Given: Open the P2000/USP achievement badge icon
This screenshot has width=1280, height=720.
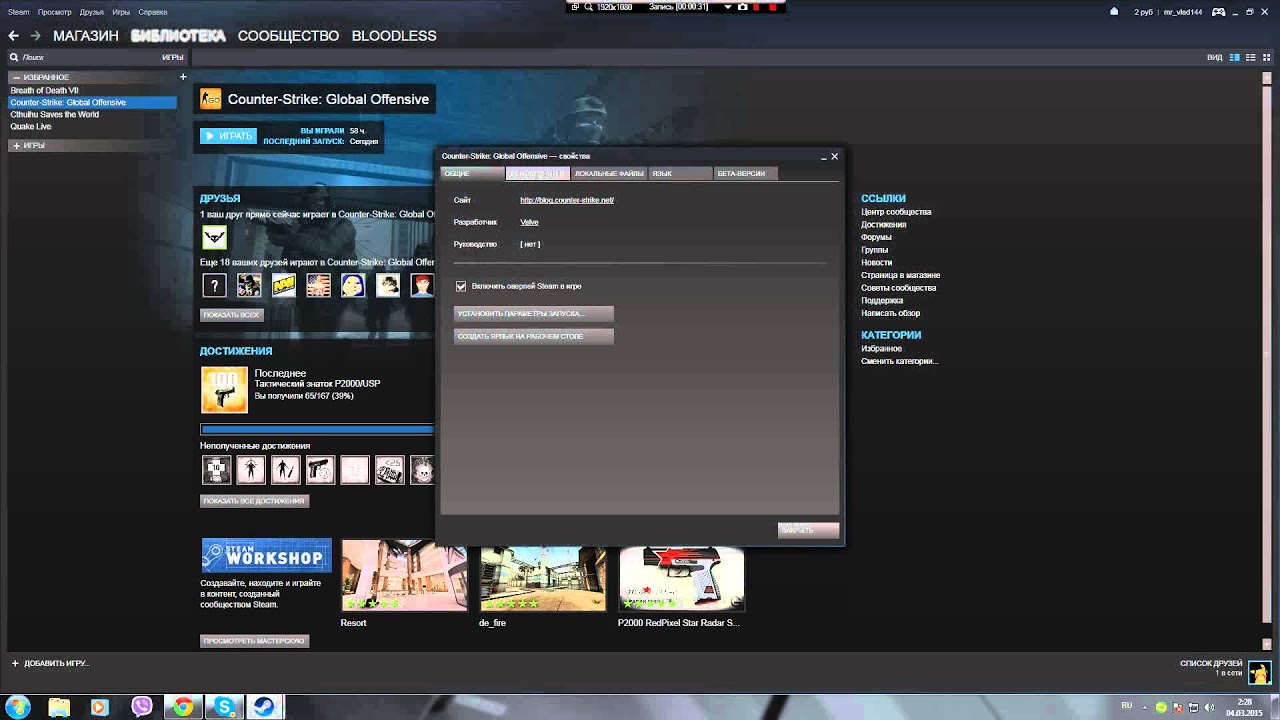Looking at the screenshot, I should pos(224,389).
